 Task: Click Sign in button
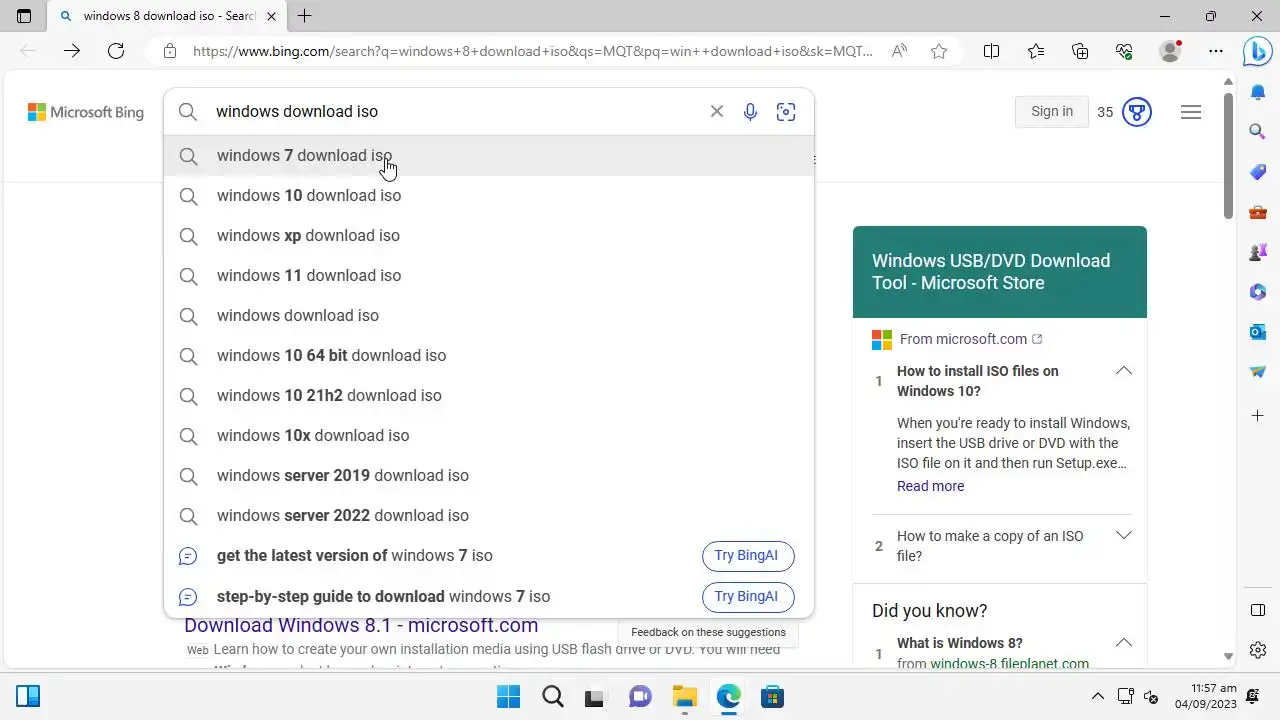click(1052, 112)
